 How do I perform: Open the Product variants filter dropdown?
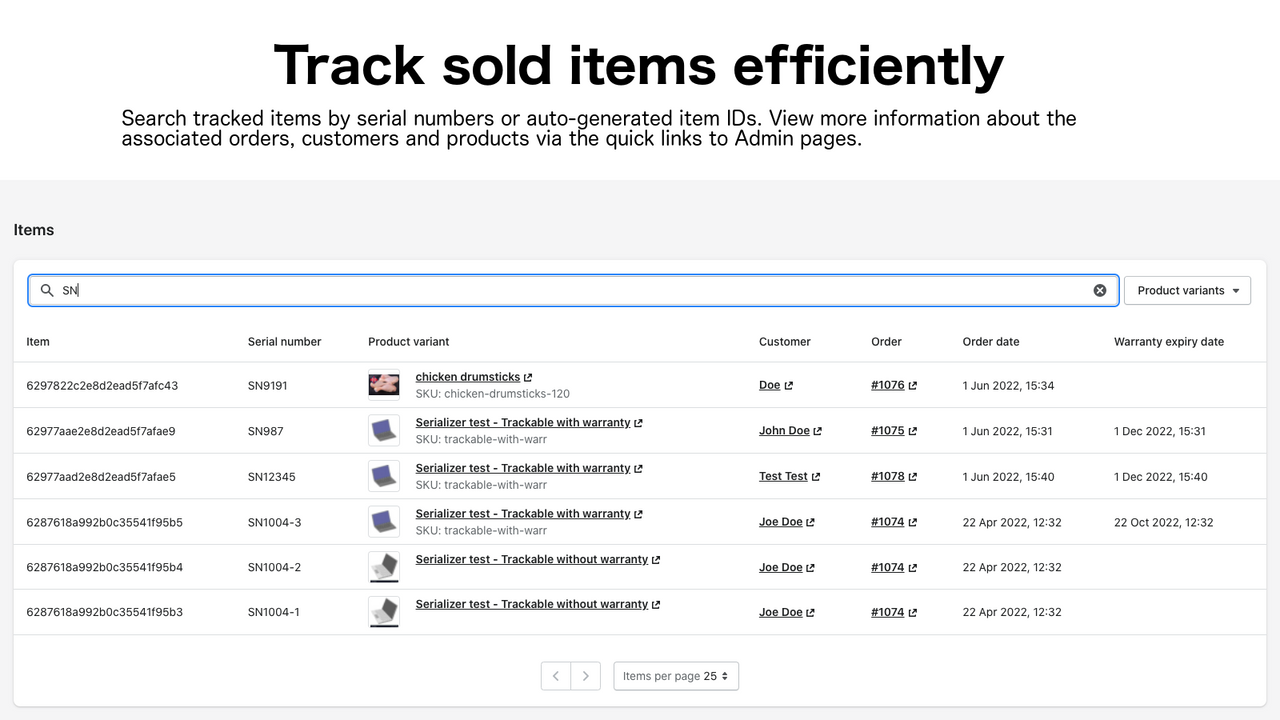click(1187, 290)
